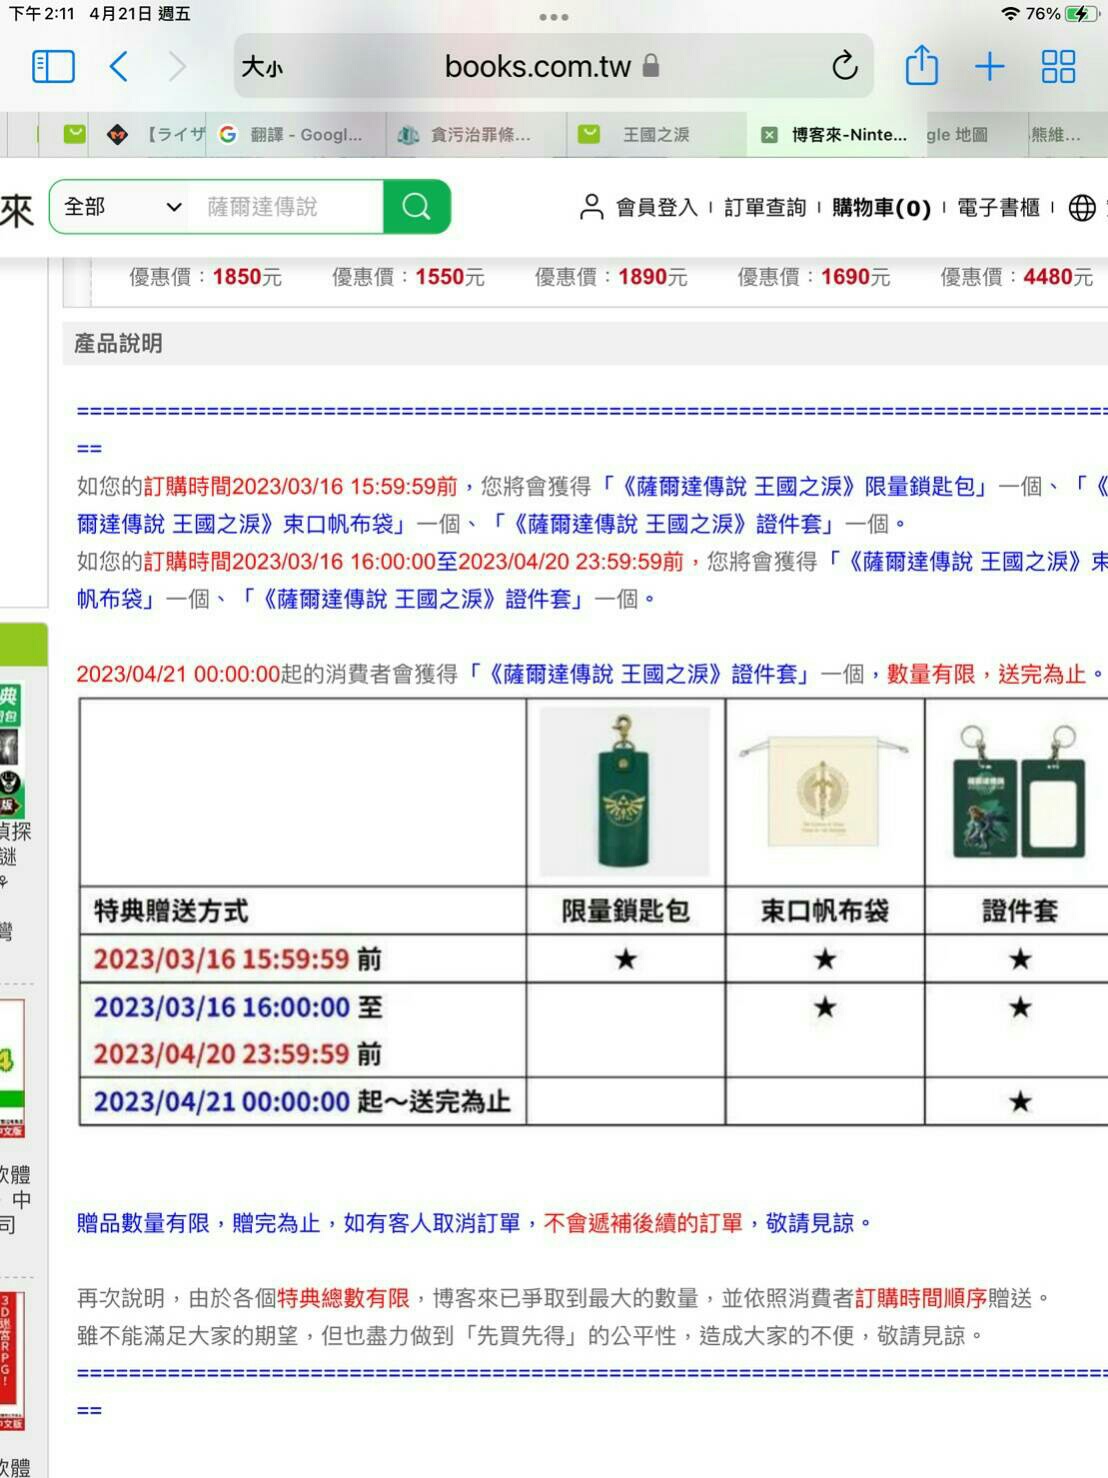This screenshot has height=1478, width=1108.
Task: Switch to the 【ライザ tab
Action: click(x=154, y=134)
